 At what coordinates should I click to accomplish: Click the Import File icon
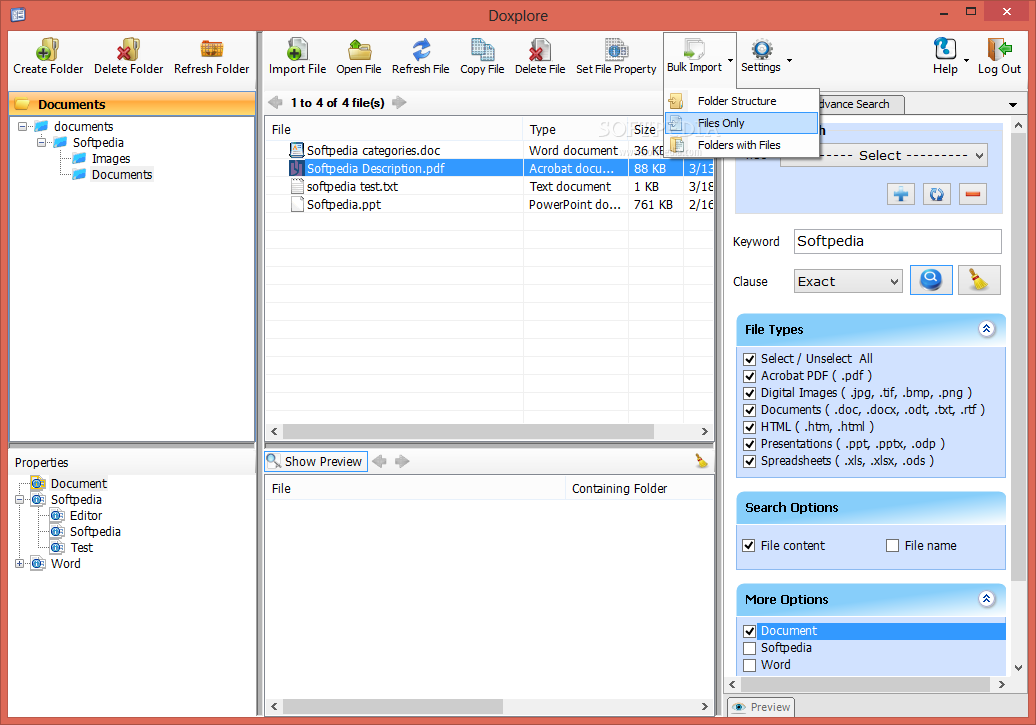click(x=297, y=50)
